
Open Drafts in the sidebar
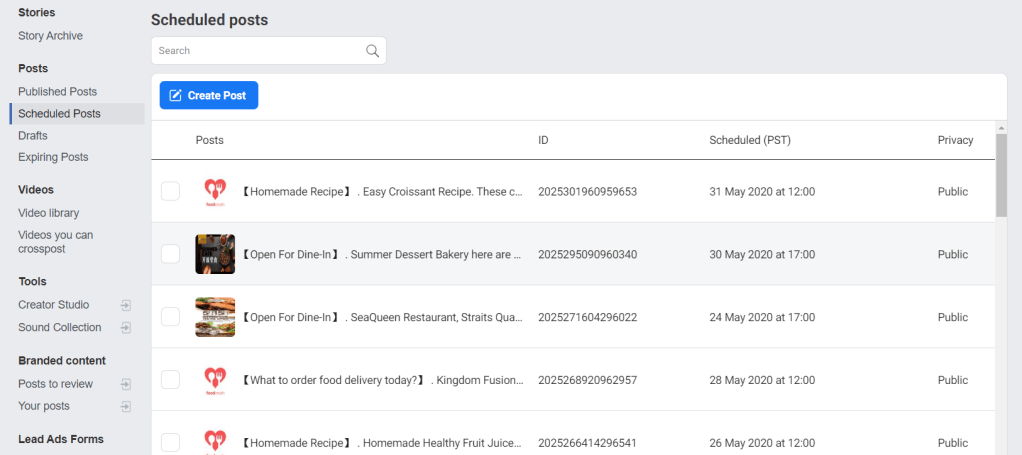33,136
